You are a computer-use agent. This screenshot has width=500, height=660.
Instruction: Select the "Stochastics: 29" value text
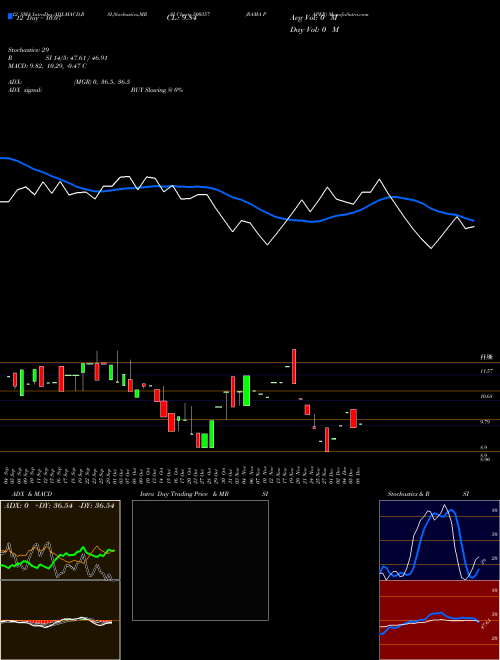tap(29, 50)
